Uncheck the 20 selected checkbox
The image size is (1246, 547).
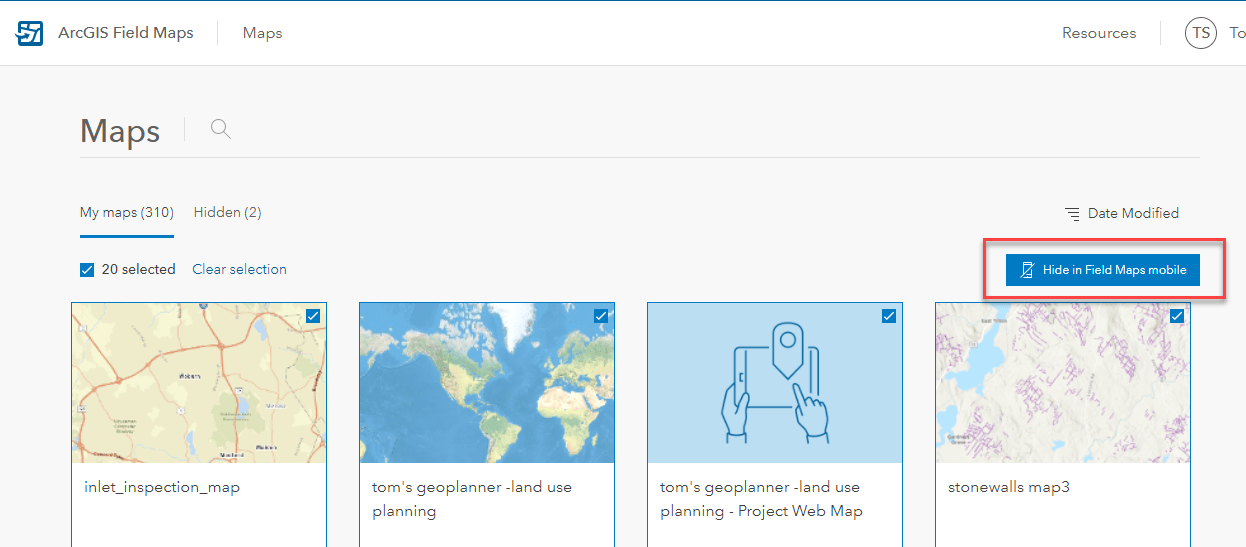click(87, 270)
